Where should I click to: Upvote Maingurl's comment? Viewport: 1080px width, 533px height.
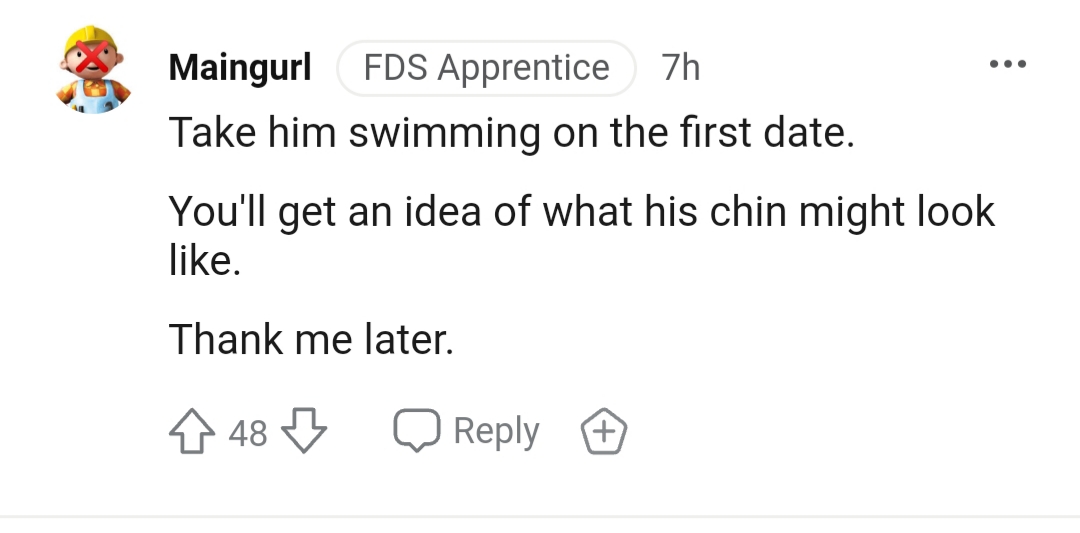191,432
